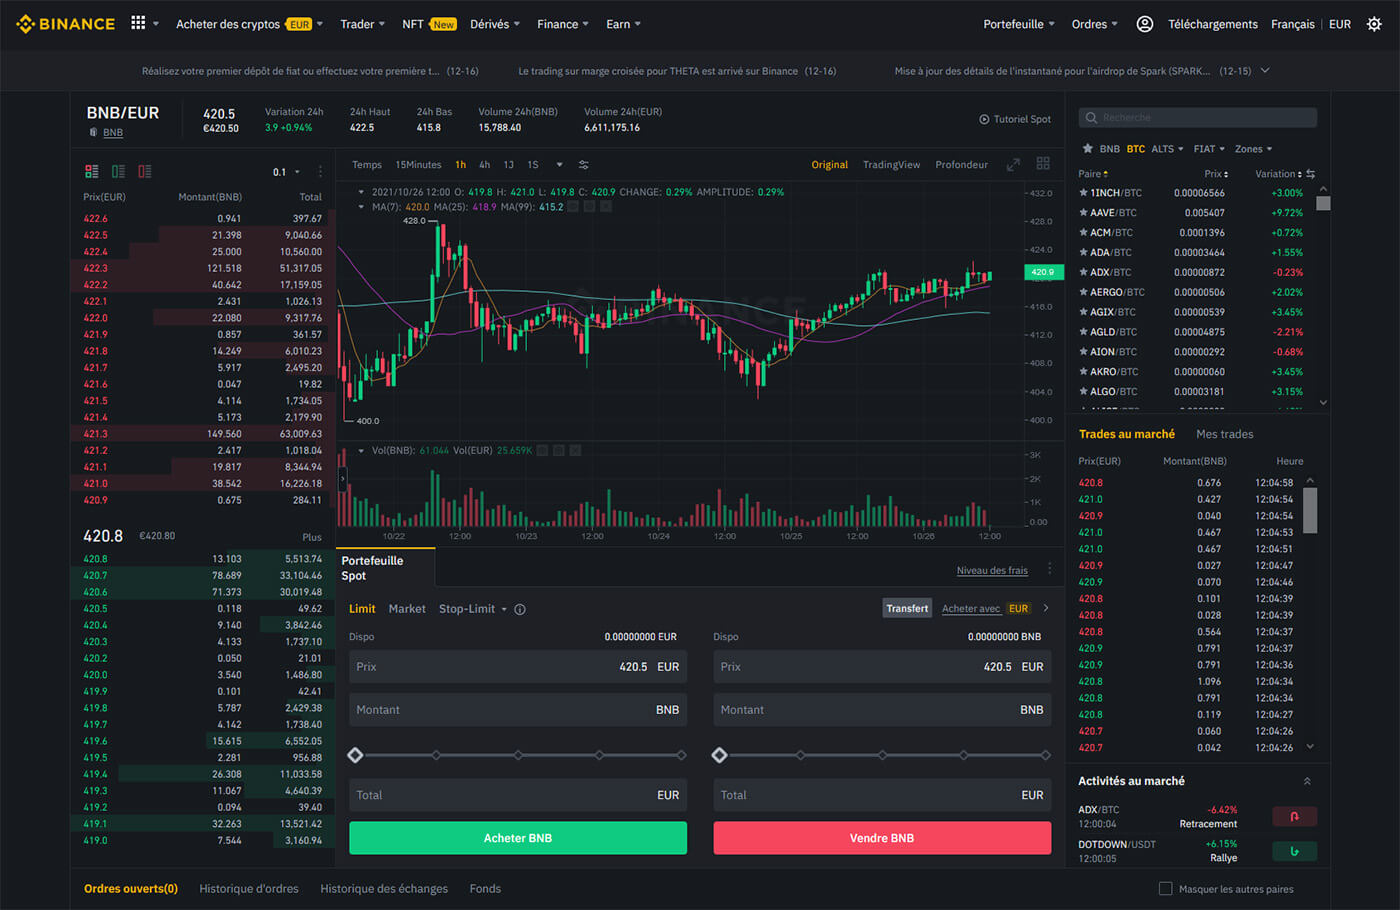Viewport: 1400px width, 910px height.
Task: Collapse the MA indicator line arrow
Action: (x=361, y=207)
